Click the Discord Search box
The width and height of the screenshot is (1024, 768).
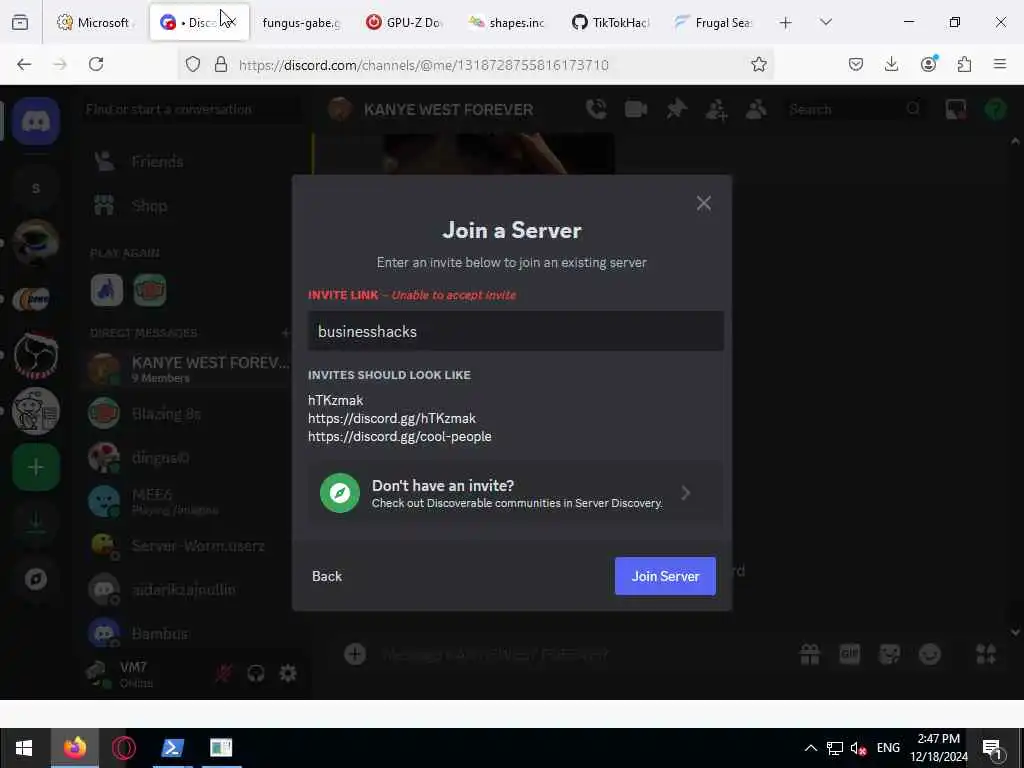pyautogui.click(x=856, y=109)
